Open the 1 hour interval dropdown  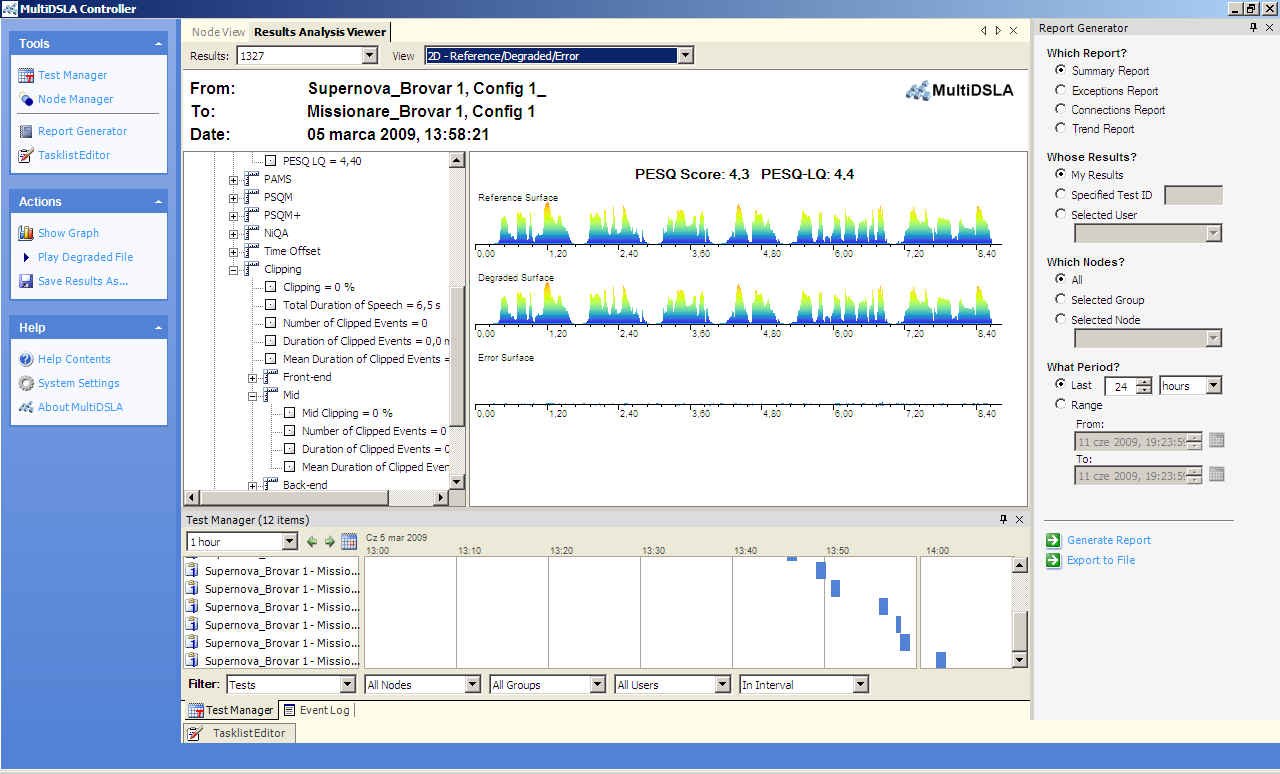[290, 542]
